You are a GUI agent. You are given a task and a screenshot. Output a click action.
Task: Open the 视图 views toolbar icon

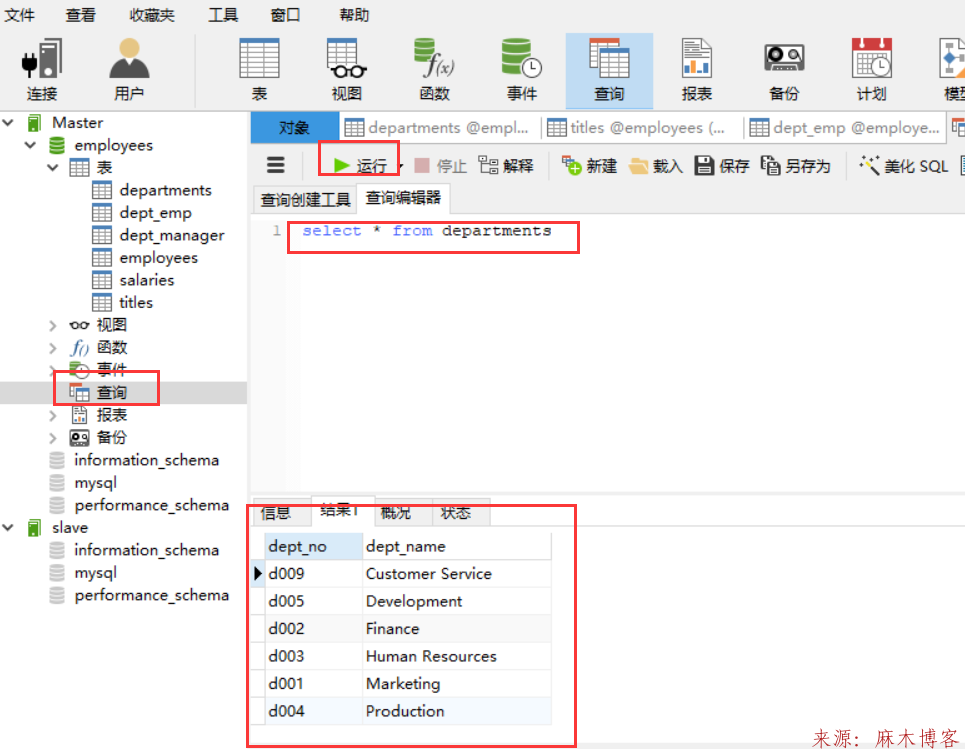coord(346,70)
